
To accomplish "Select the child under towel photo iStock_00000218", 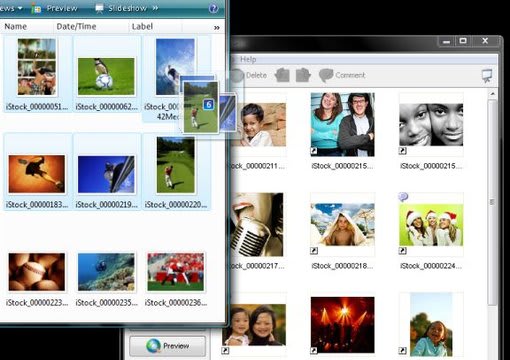I will [x=342, y=224].
